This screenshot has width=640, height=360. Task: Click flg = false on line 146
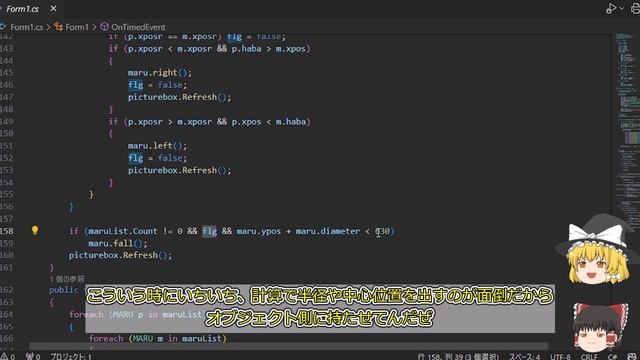[x=157, y=85]
